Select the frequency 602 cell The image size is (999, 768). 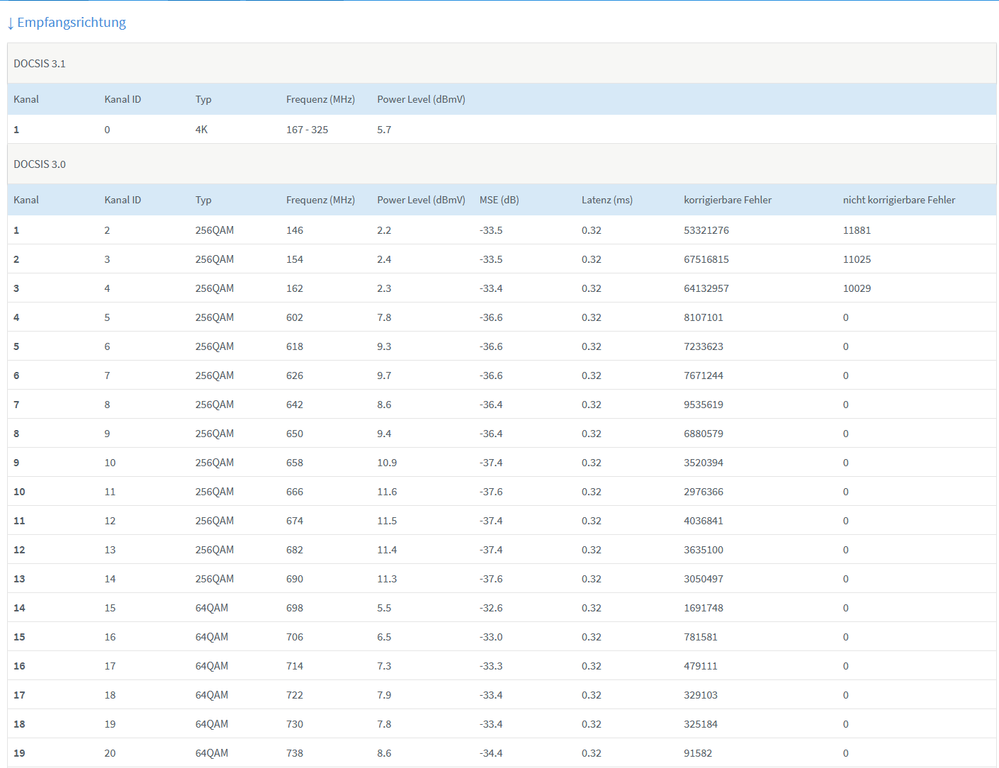pyautogui.click(x=295, y=317)
